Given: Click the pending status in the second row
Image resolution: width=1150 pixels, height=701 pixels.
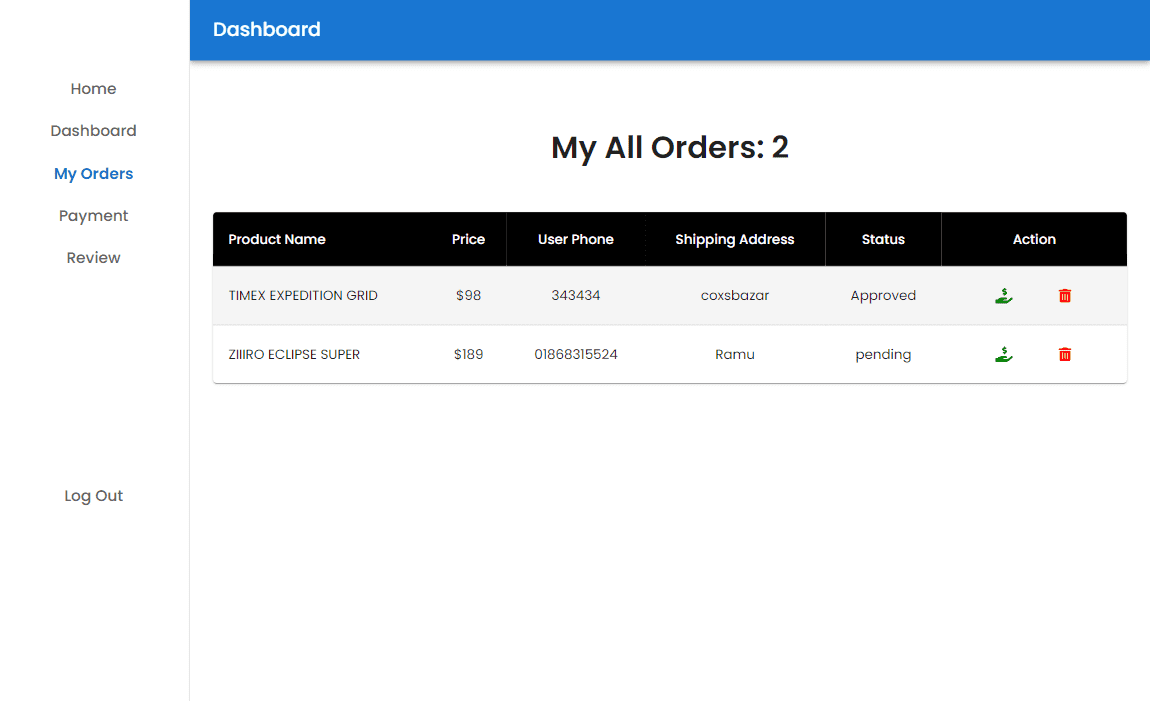Looking at the screenshot, I should coord(883,354).
